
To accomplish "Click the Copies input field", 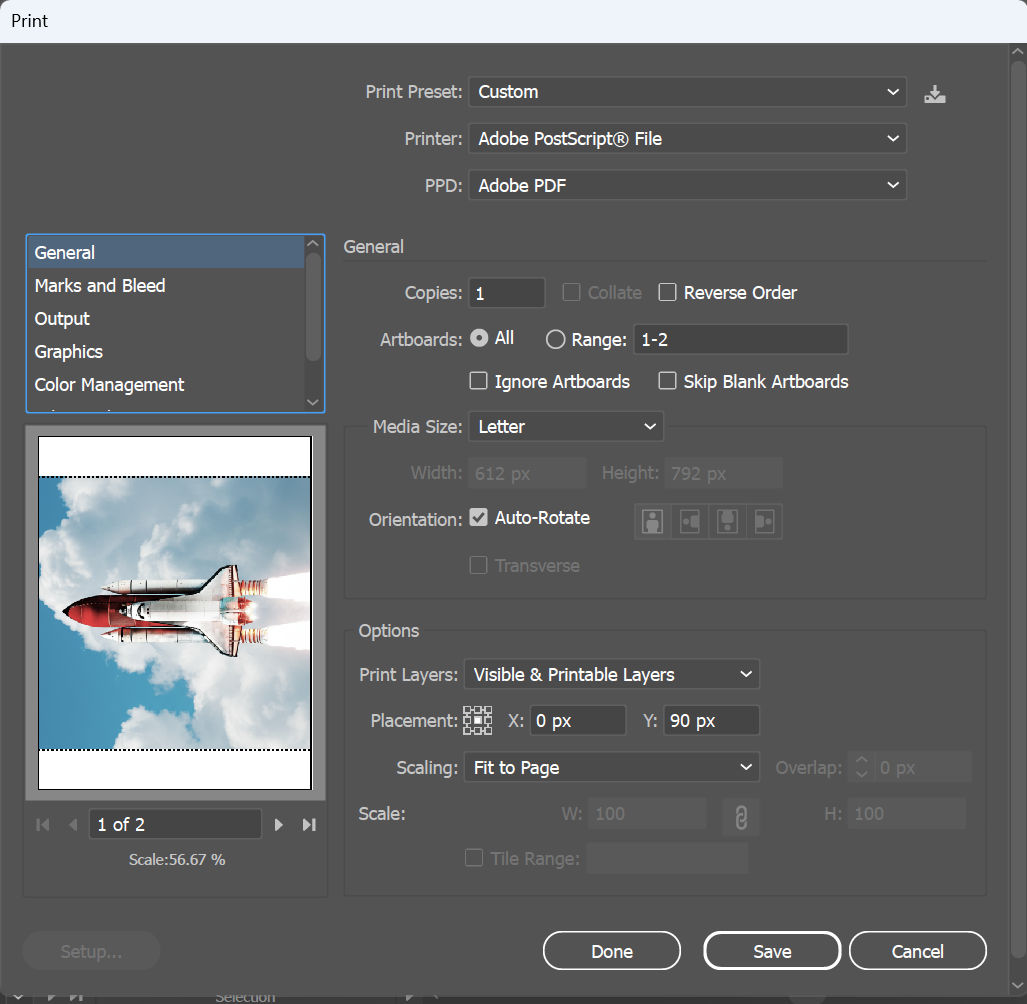I will pos(507,293).
